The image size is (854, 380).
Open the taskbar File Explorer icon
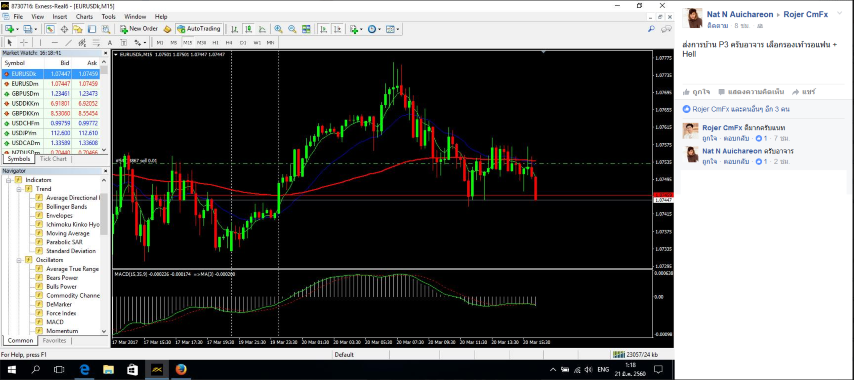click(x=108, y=370)
